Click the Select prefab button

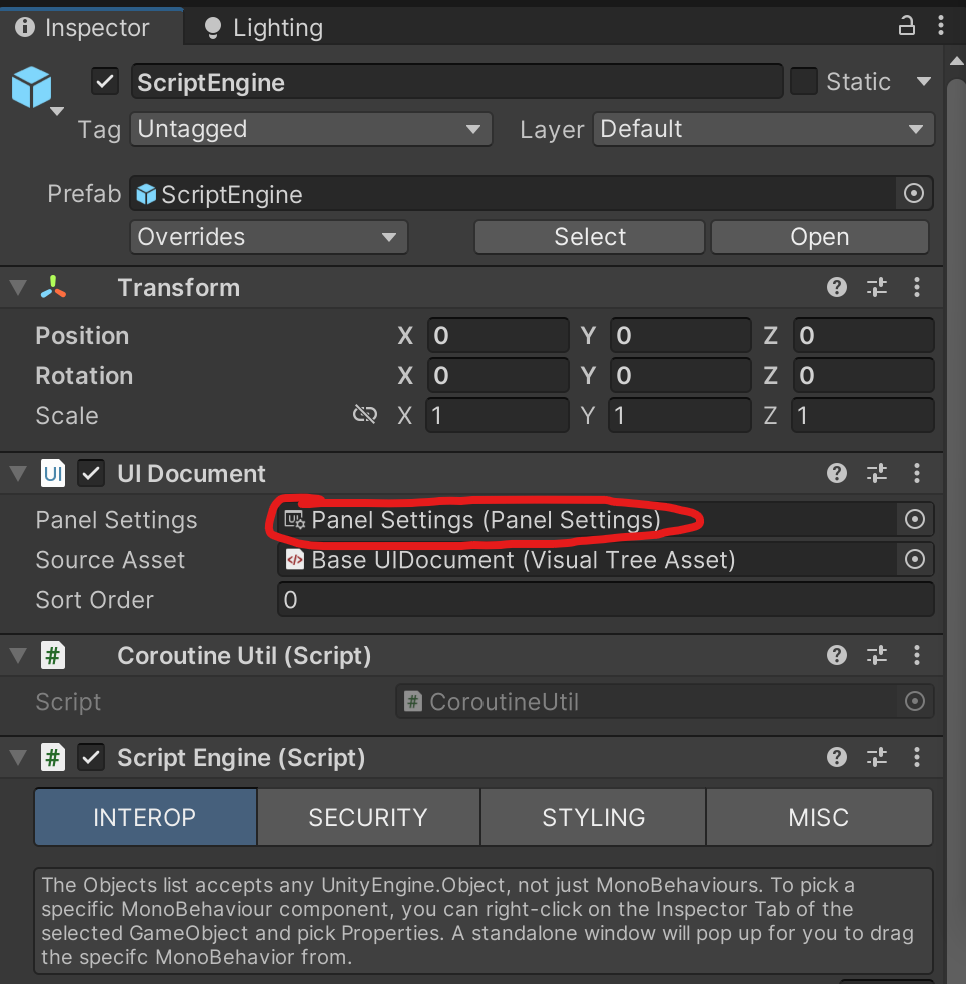588,237
